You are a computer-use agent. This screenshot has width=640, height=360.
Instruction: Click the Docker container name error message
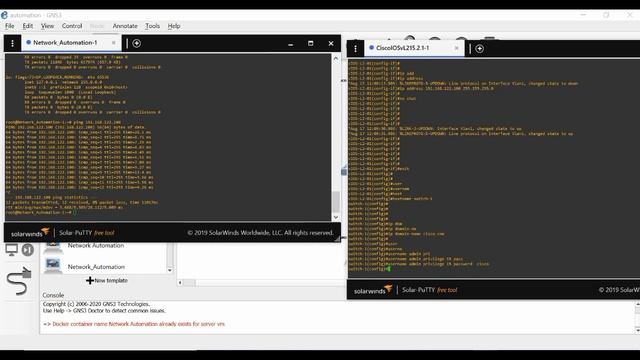[134, 324]
